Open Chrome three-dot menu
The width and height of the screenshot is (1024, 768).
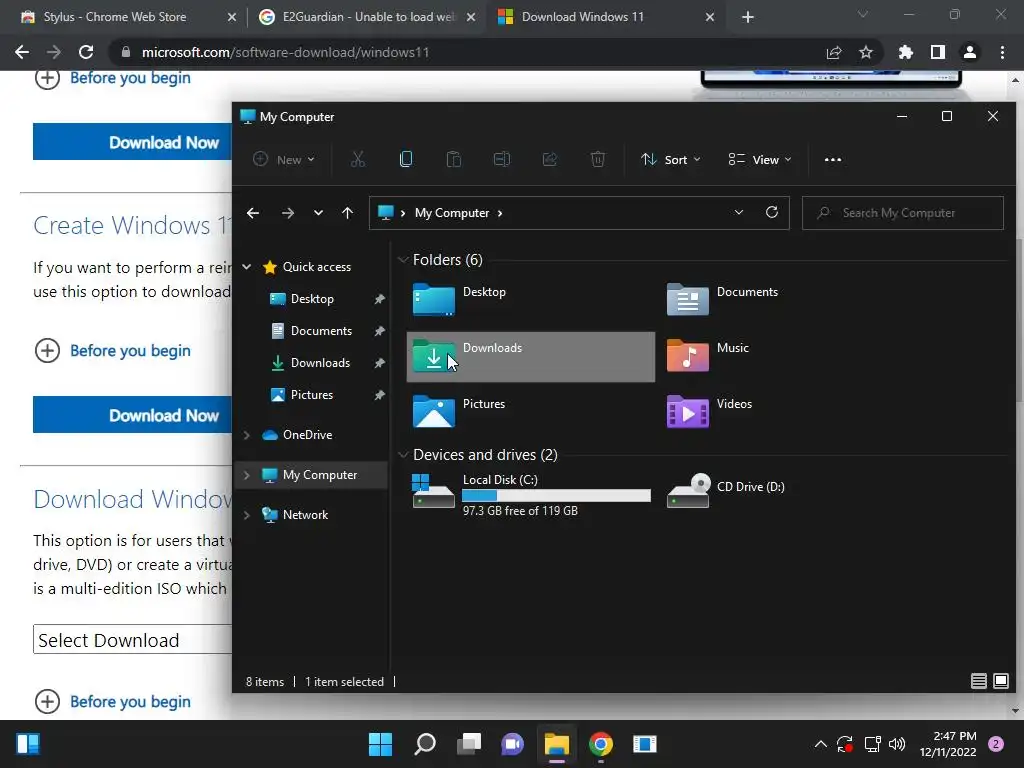tap(1002, 52)
